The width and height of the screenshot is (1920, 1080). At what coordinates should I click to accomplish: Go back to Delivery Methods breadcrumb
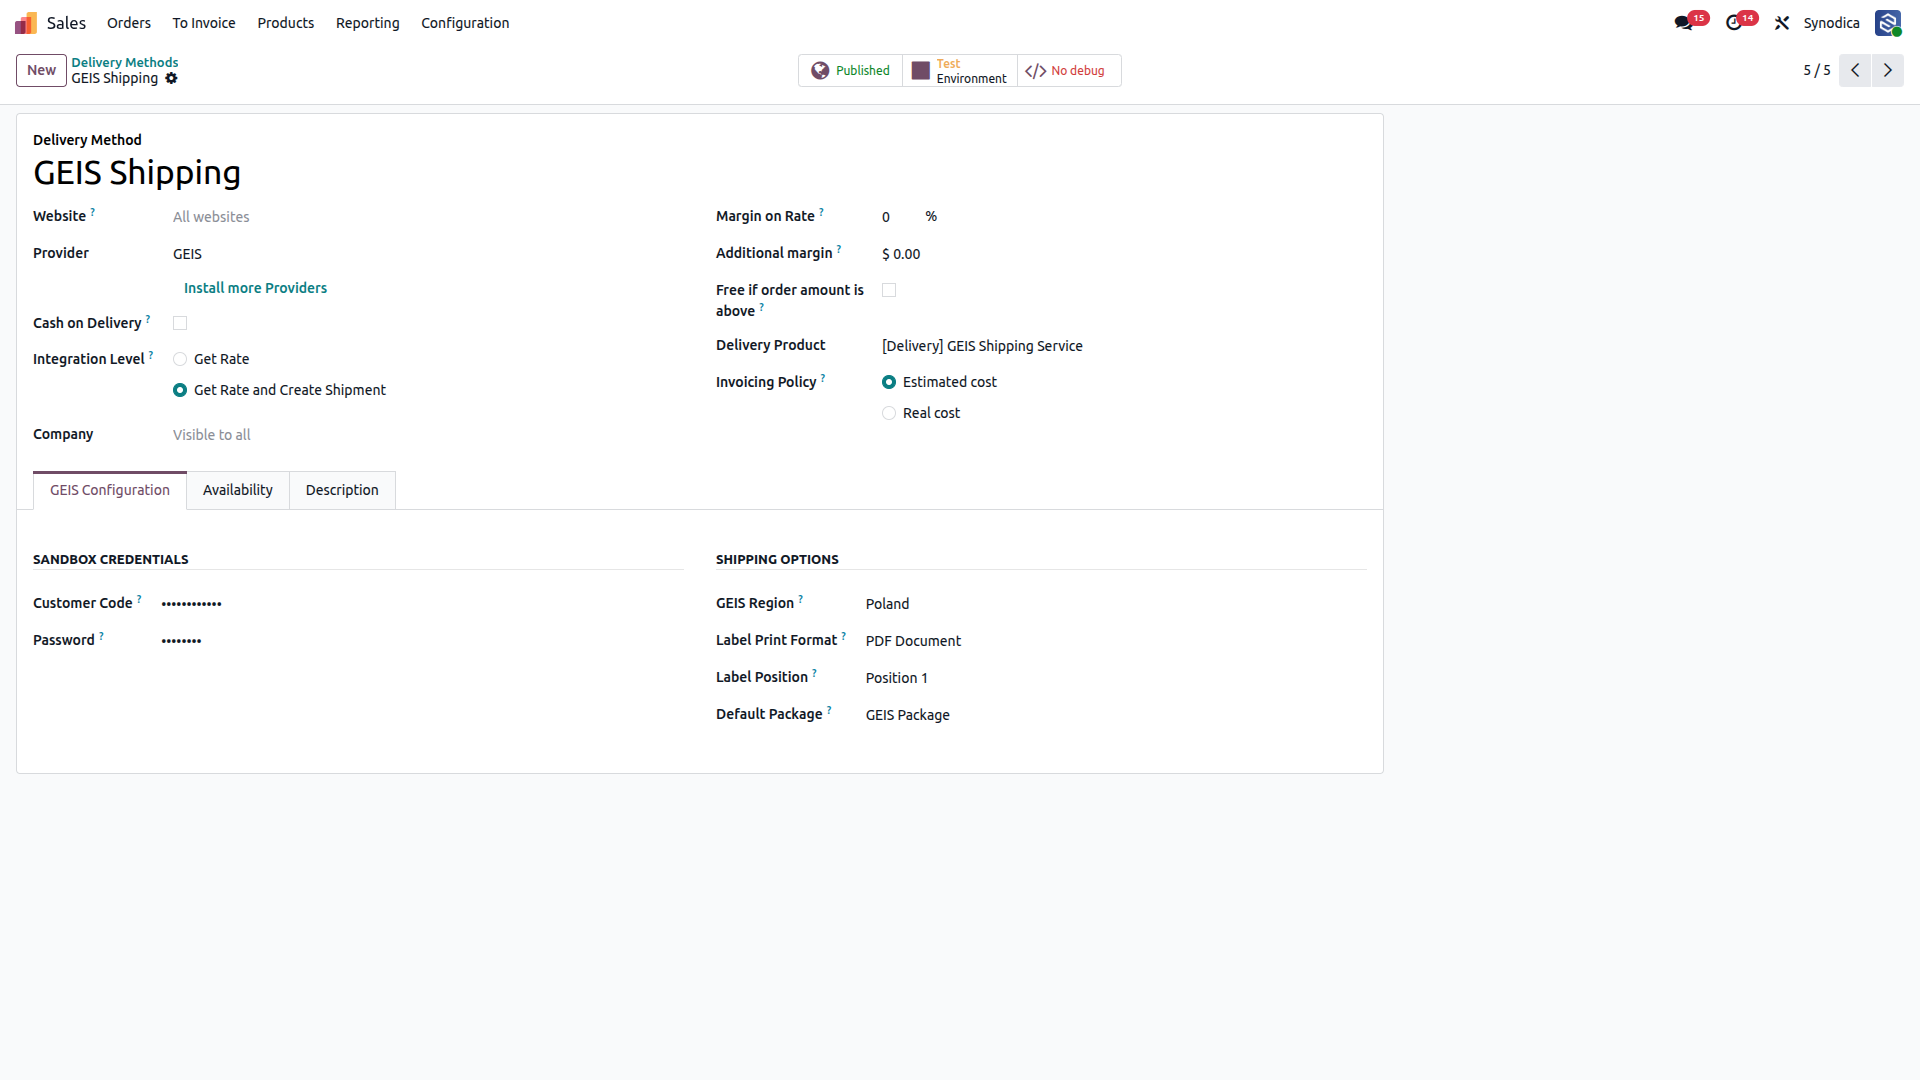125,62
